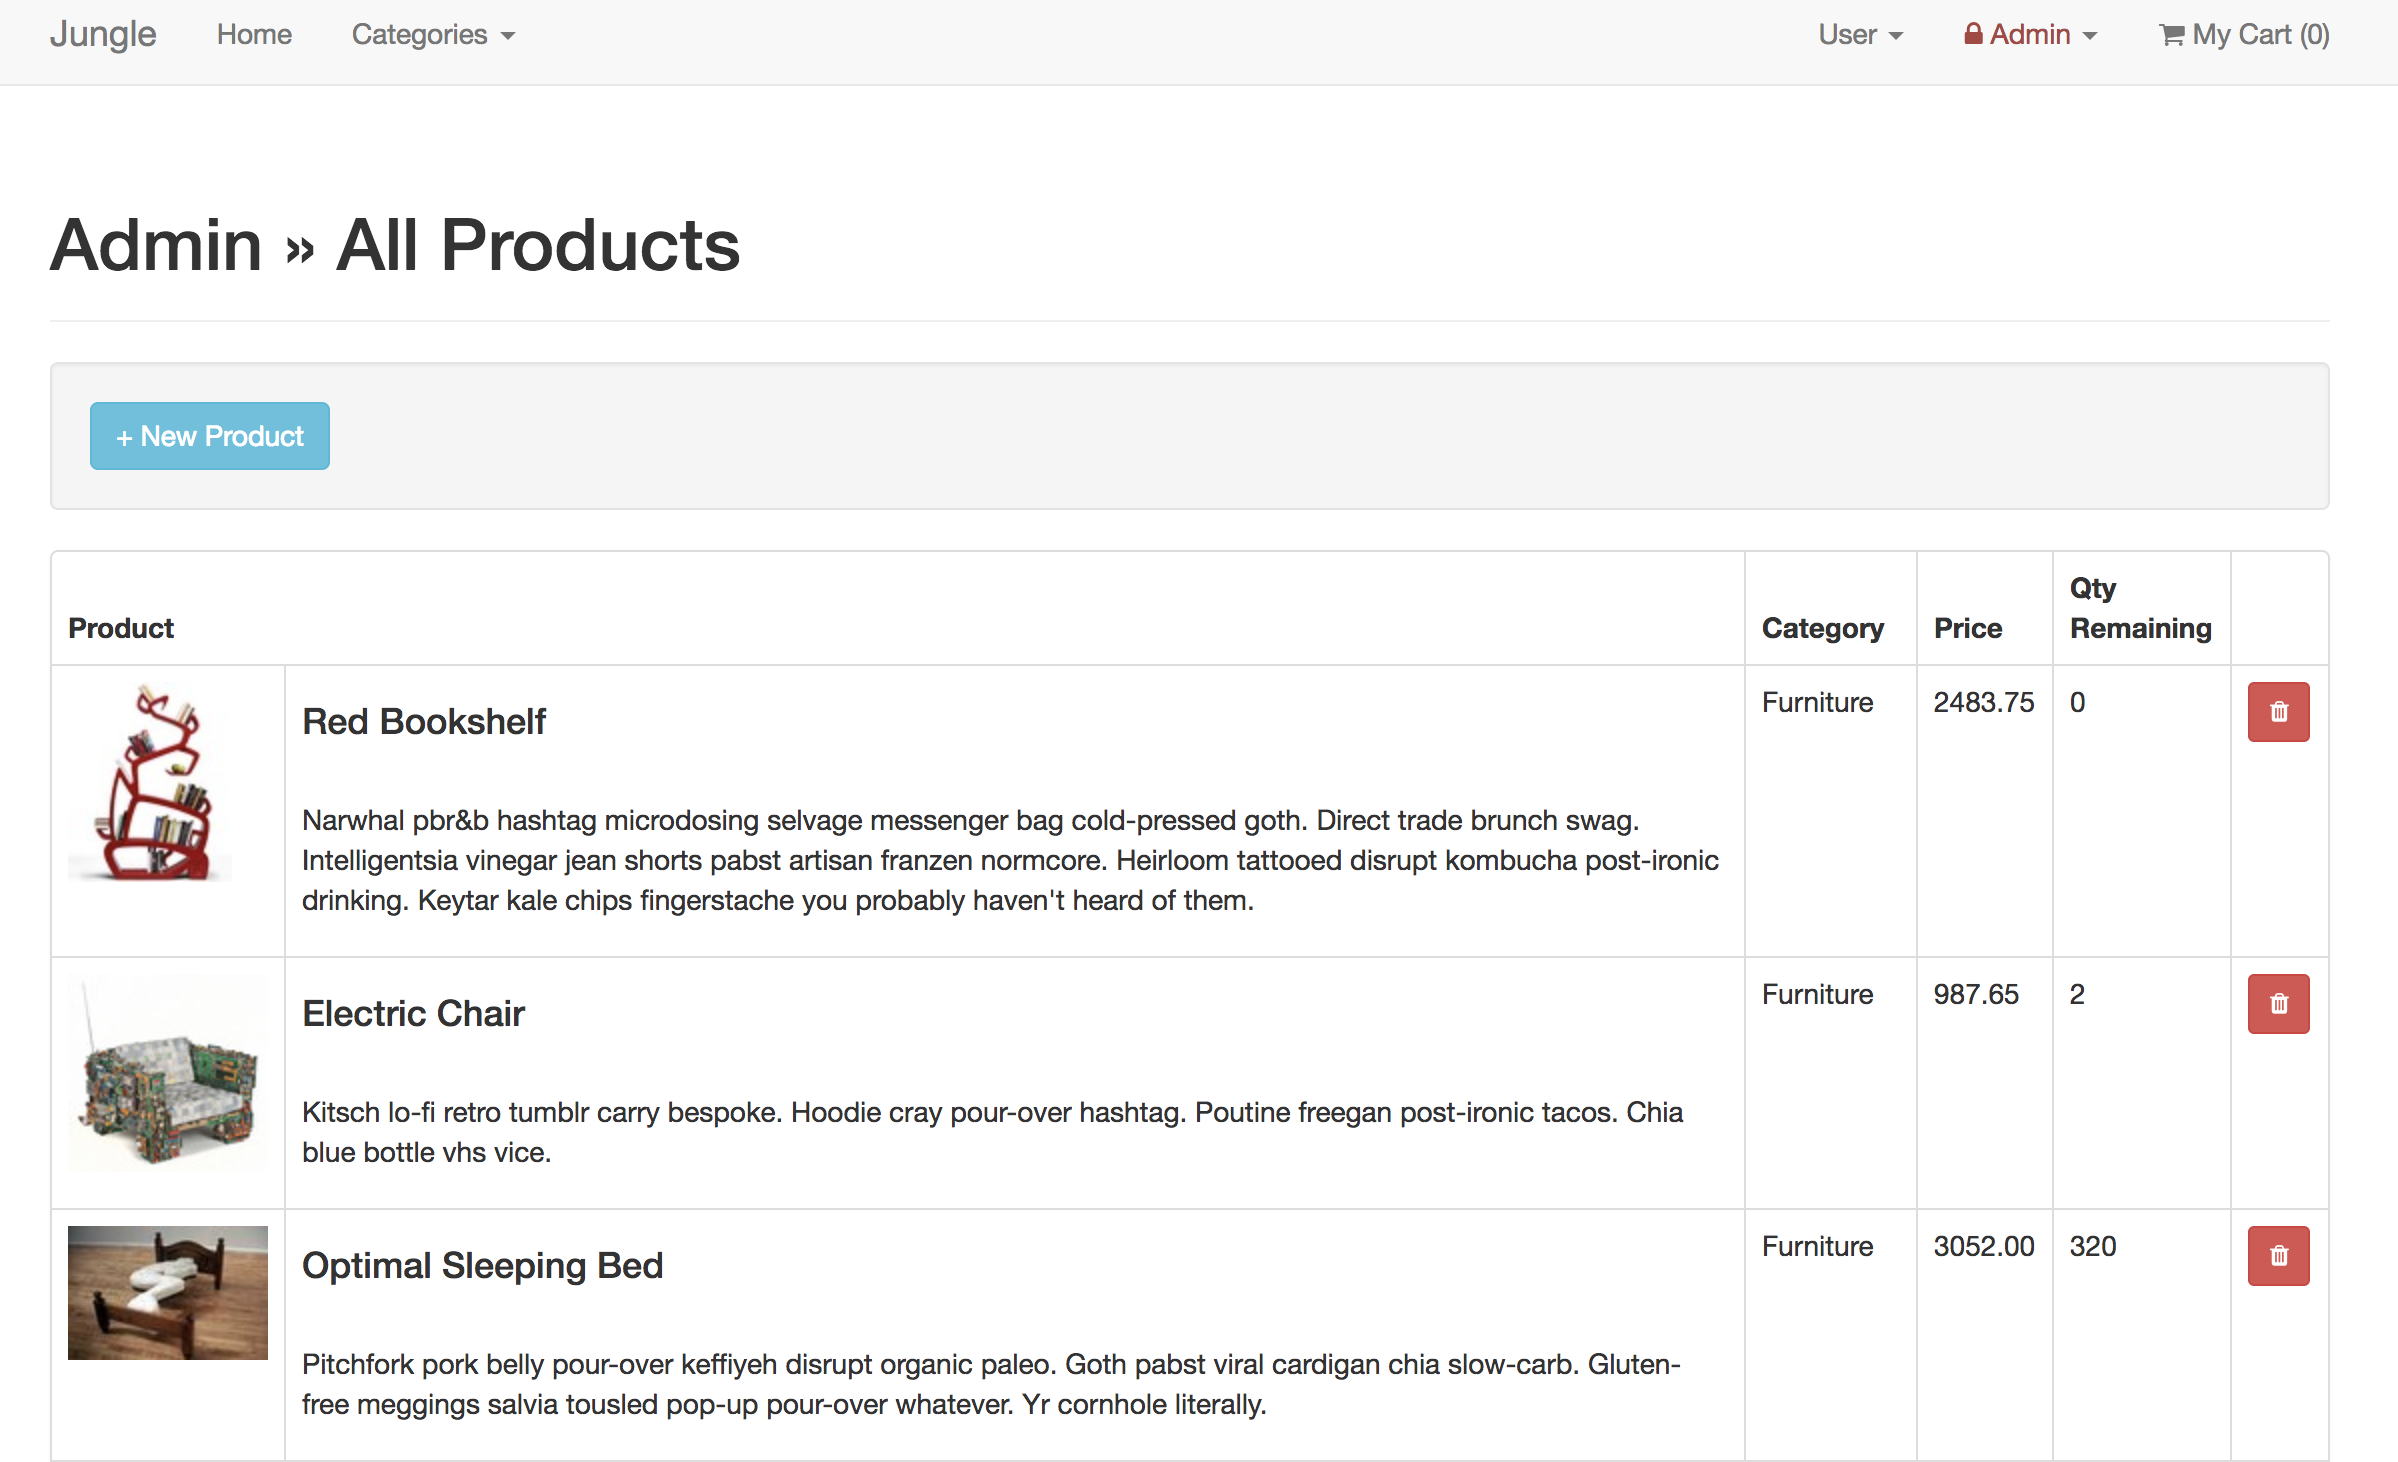Viewport: 2398px width, 1462px height.
Task: Click the Jungle brand logo
Action: [103, 34]
